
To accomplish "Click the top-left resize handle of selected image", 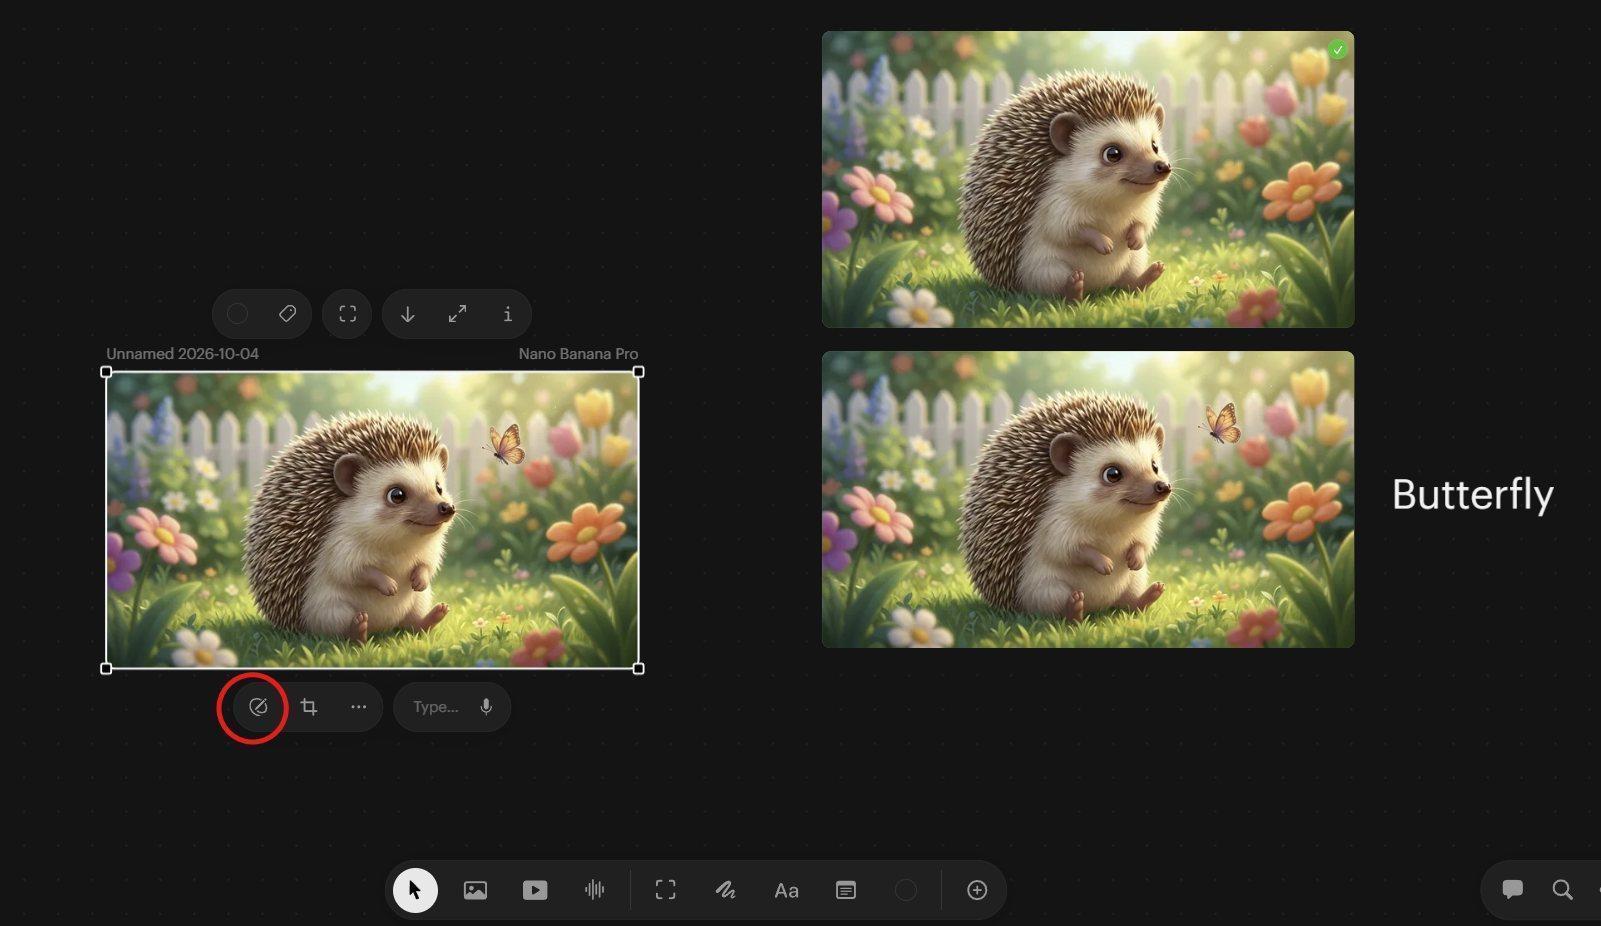I will point(106,372).
